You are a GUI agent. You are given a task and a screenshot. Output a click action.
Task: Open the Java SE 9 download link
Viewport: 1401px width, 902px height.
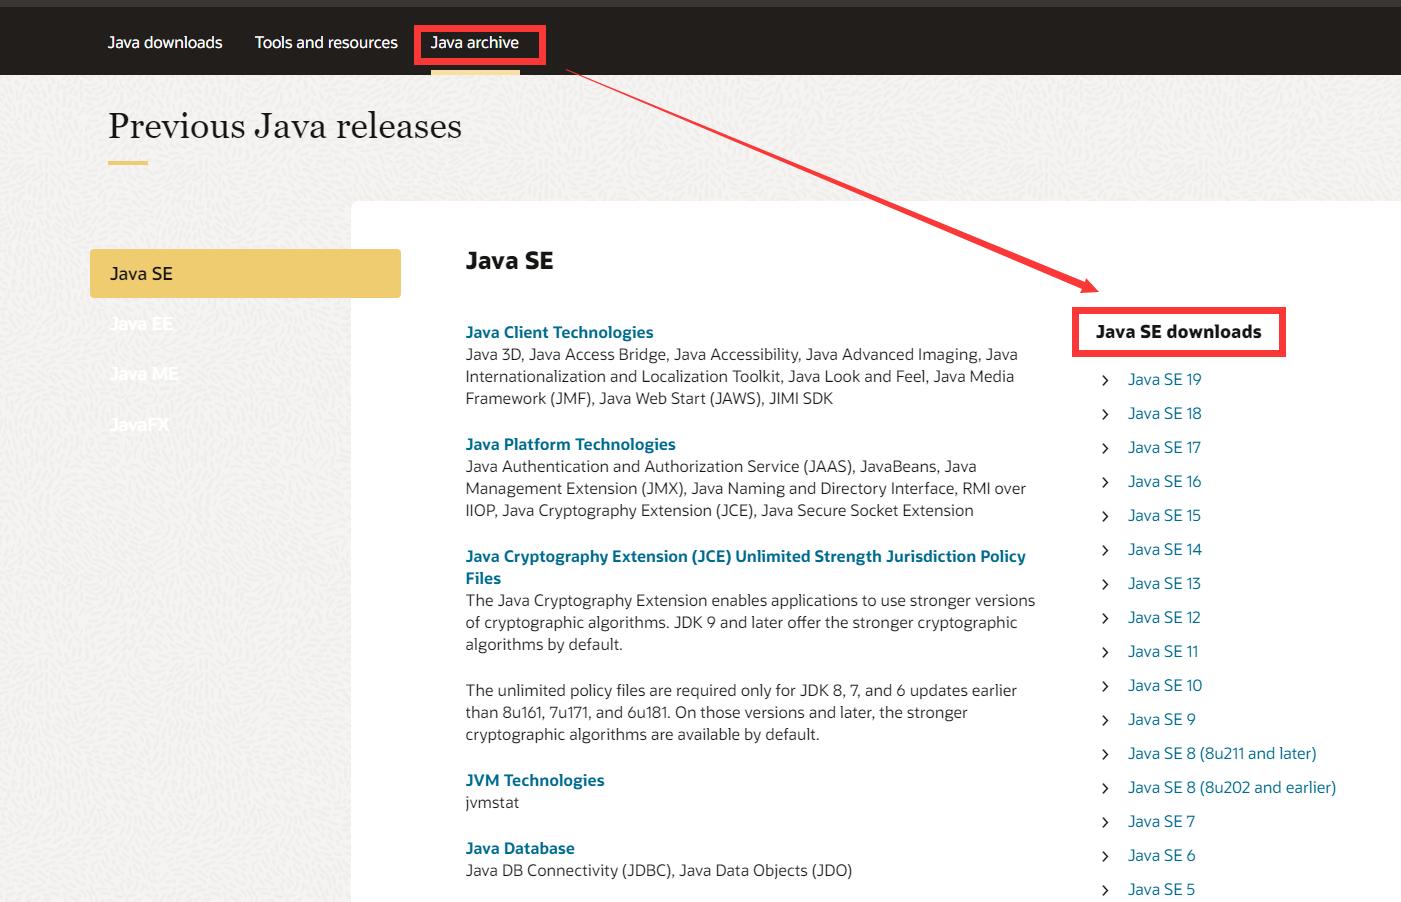coord(1162,719)
